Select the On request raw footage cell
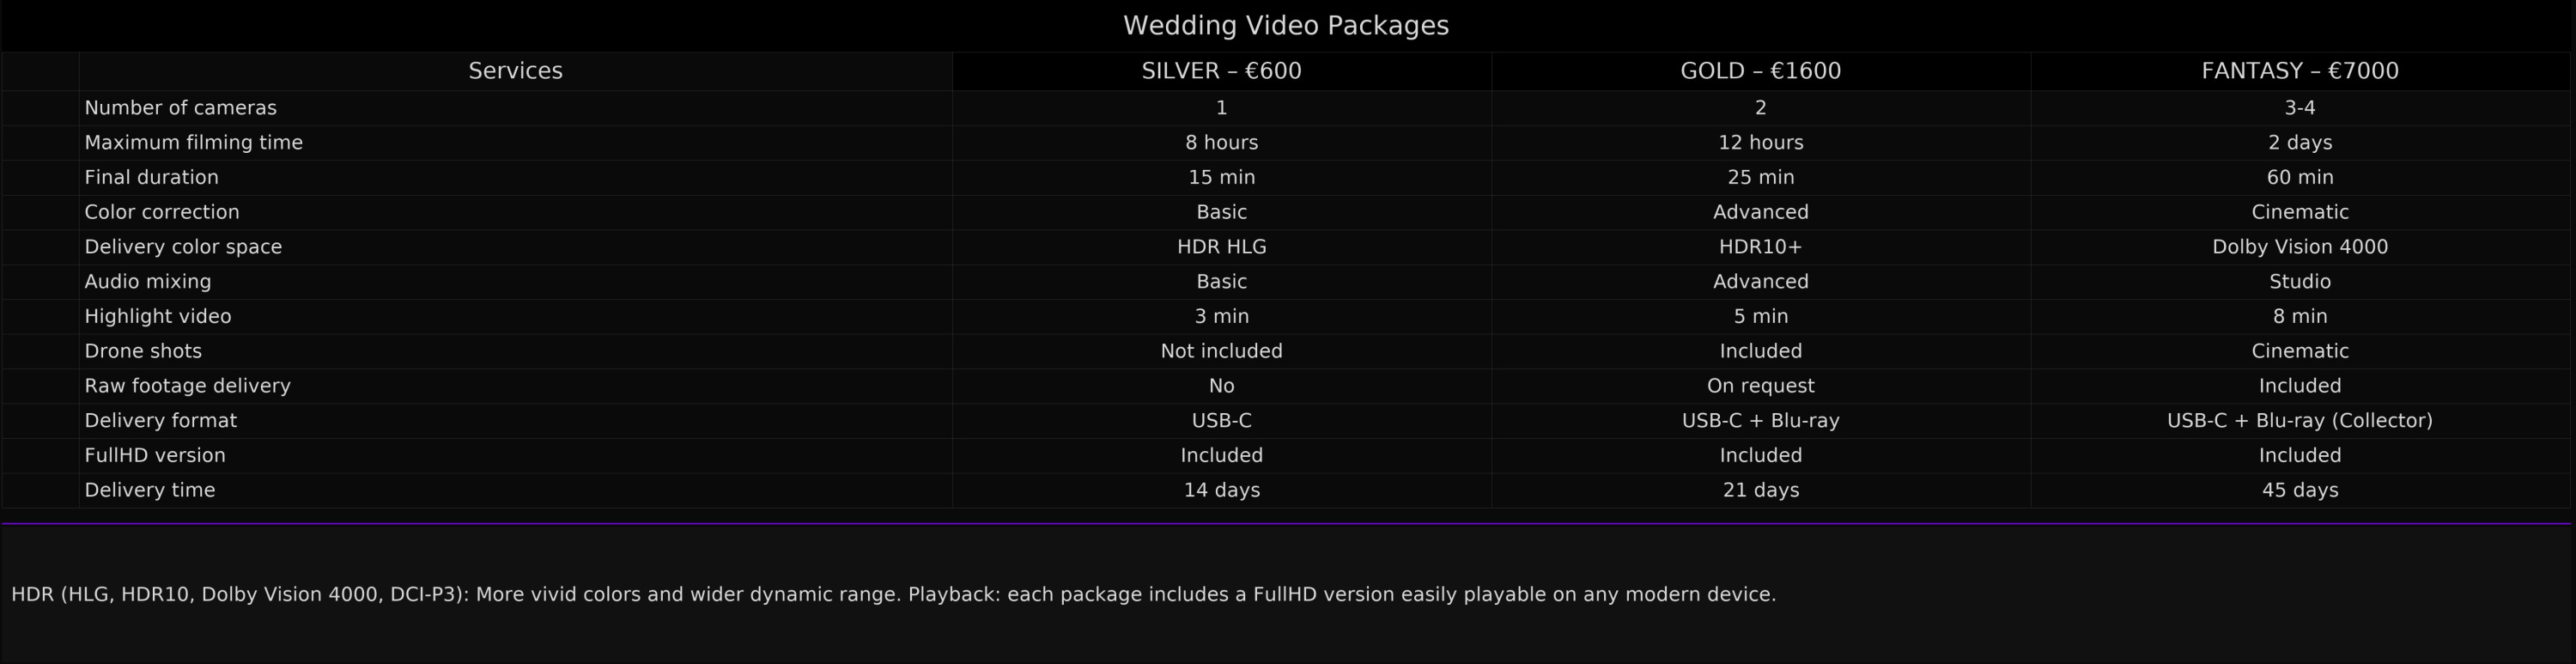This screenshot has width=2576, height=664. tap(1760, 386)
